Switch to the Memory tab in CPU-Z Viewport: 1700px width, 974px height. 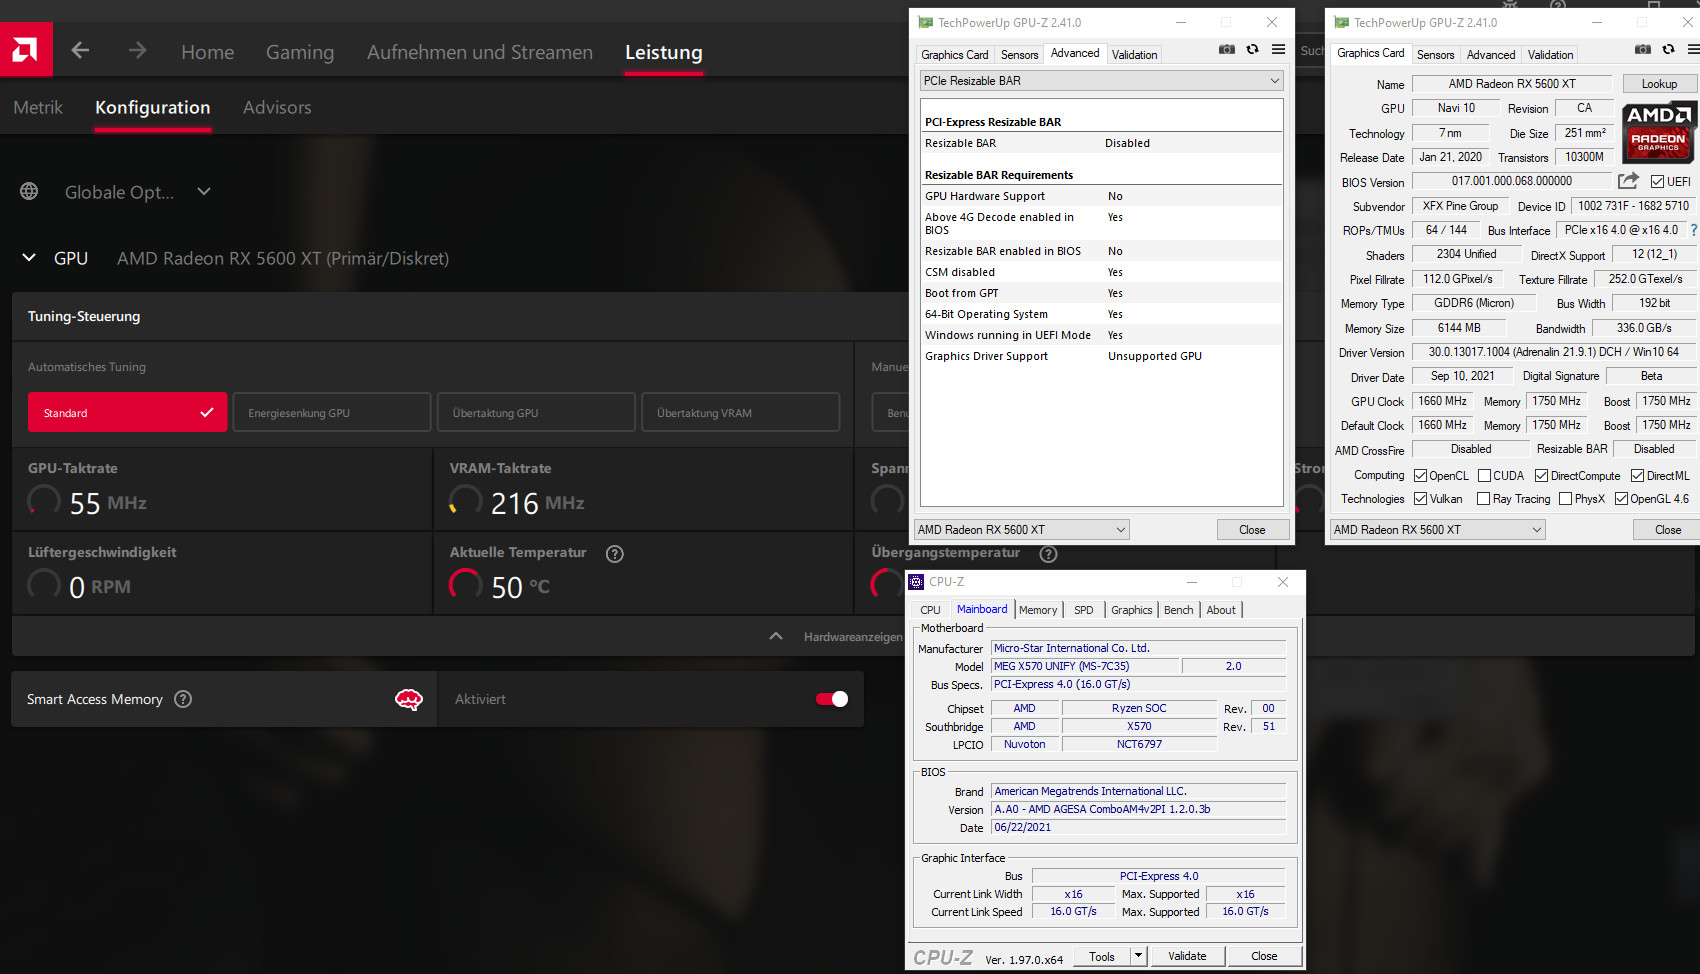pos(1038,610)
